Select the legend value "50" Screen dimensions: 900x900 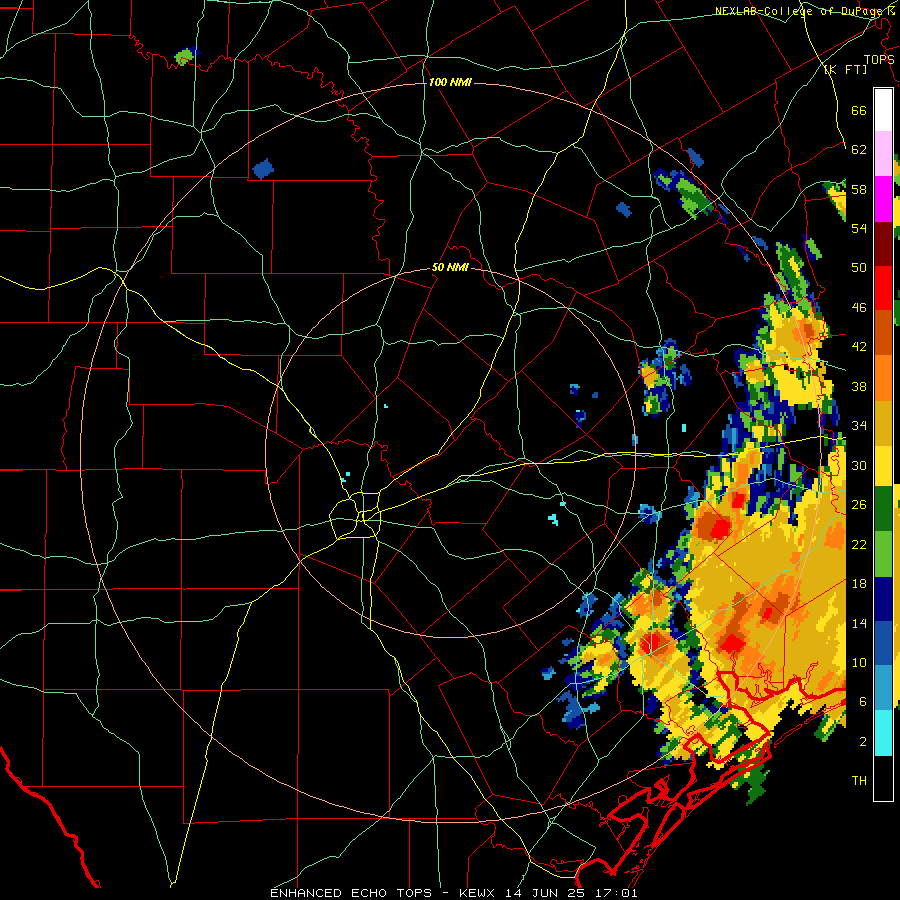(x=859, y=268)
